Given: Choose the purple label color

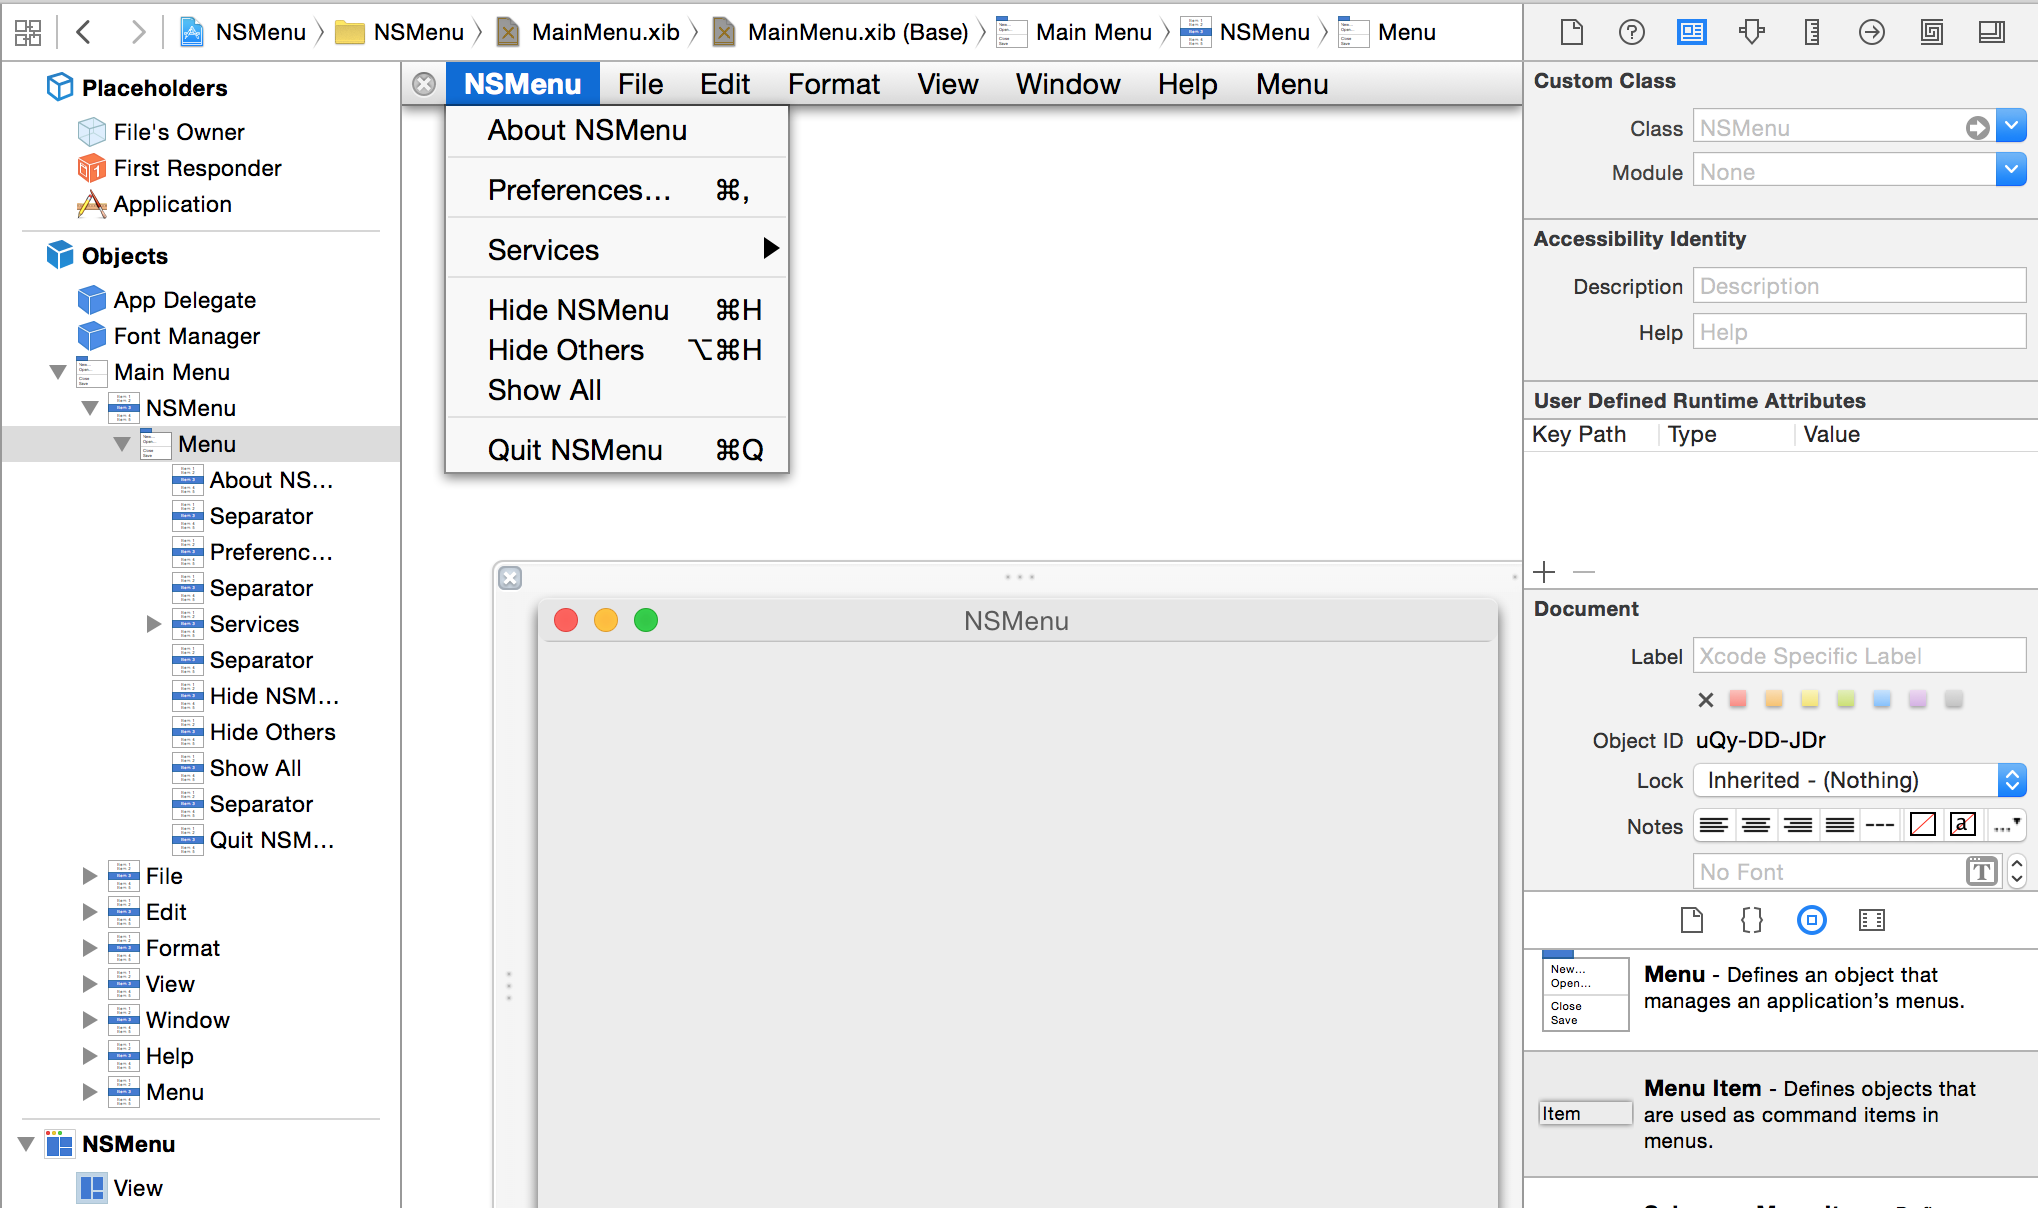Looking at the screenshot, I should 1918,700.
